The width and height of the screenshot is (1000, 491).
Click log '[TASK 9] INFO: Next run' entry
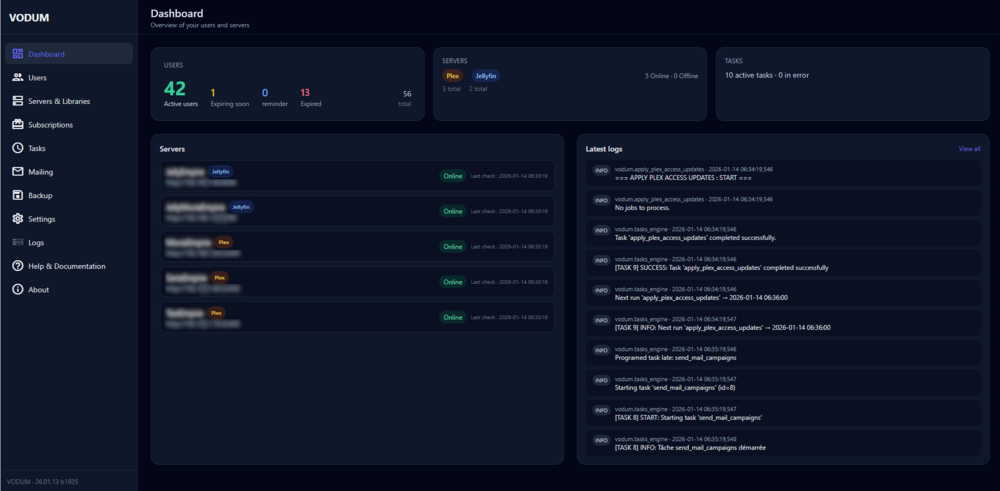point(723,328)
